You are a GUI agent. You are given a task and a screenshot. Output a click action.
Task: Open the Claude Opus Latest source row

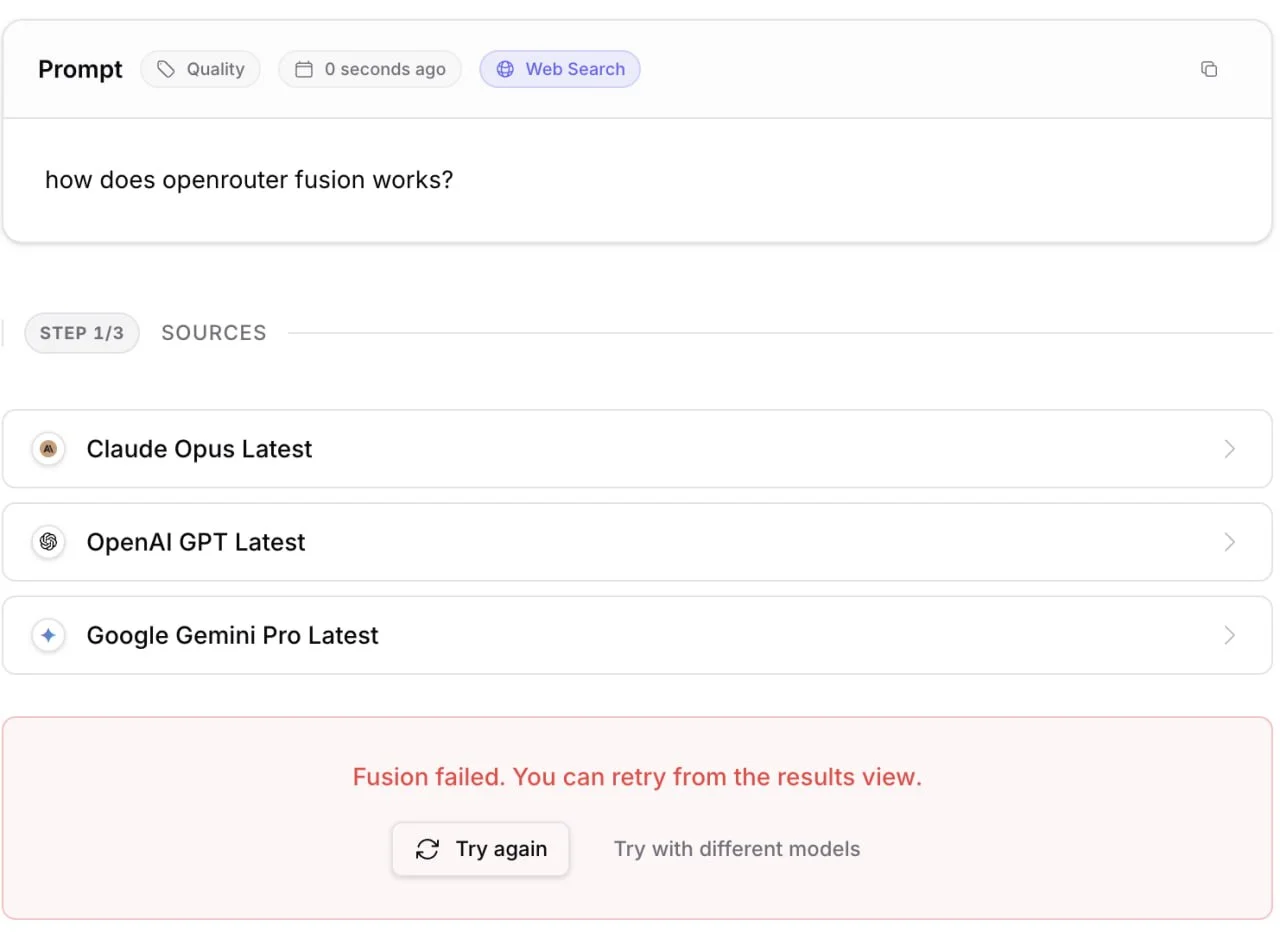(x=637, y=449)
